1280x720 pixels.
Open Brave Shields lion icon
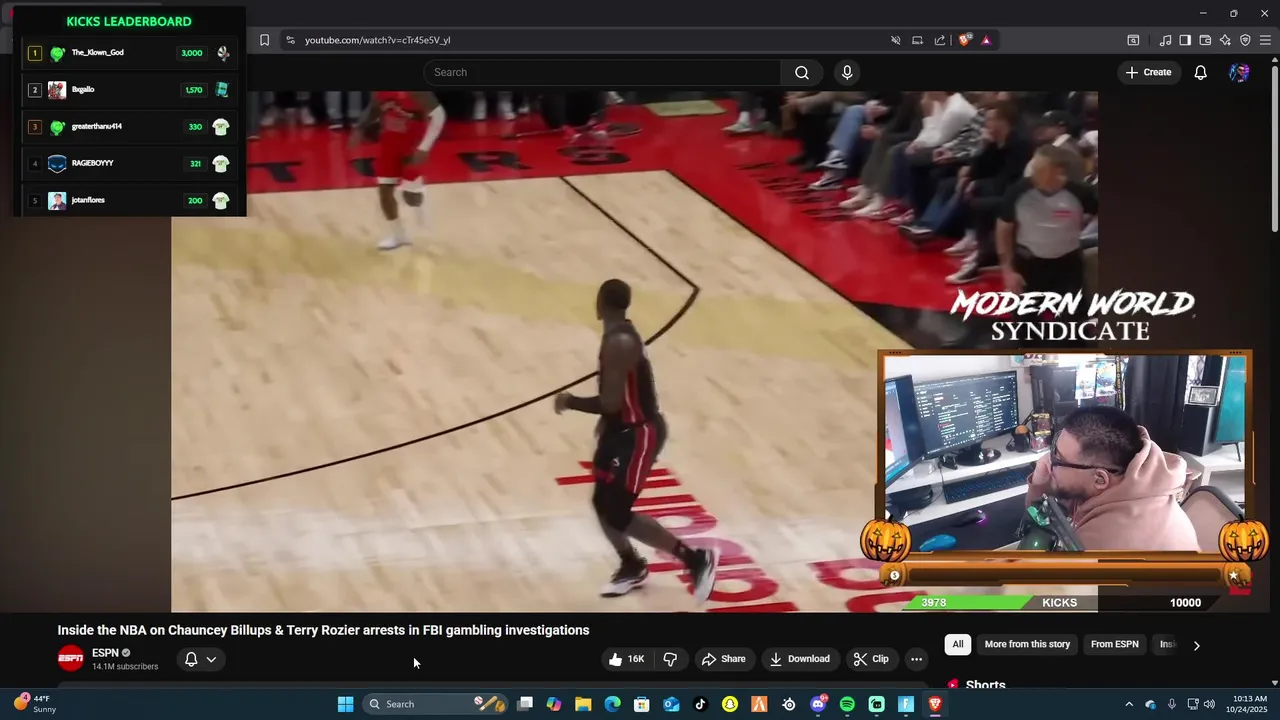click(964, 40)
